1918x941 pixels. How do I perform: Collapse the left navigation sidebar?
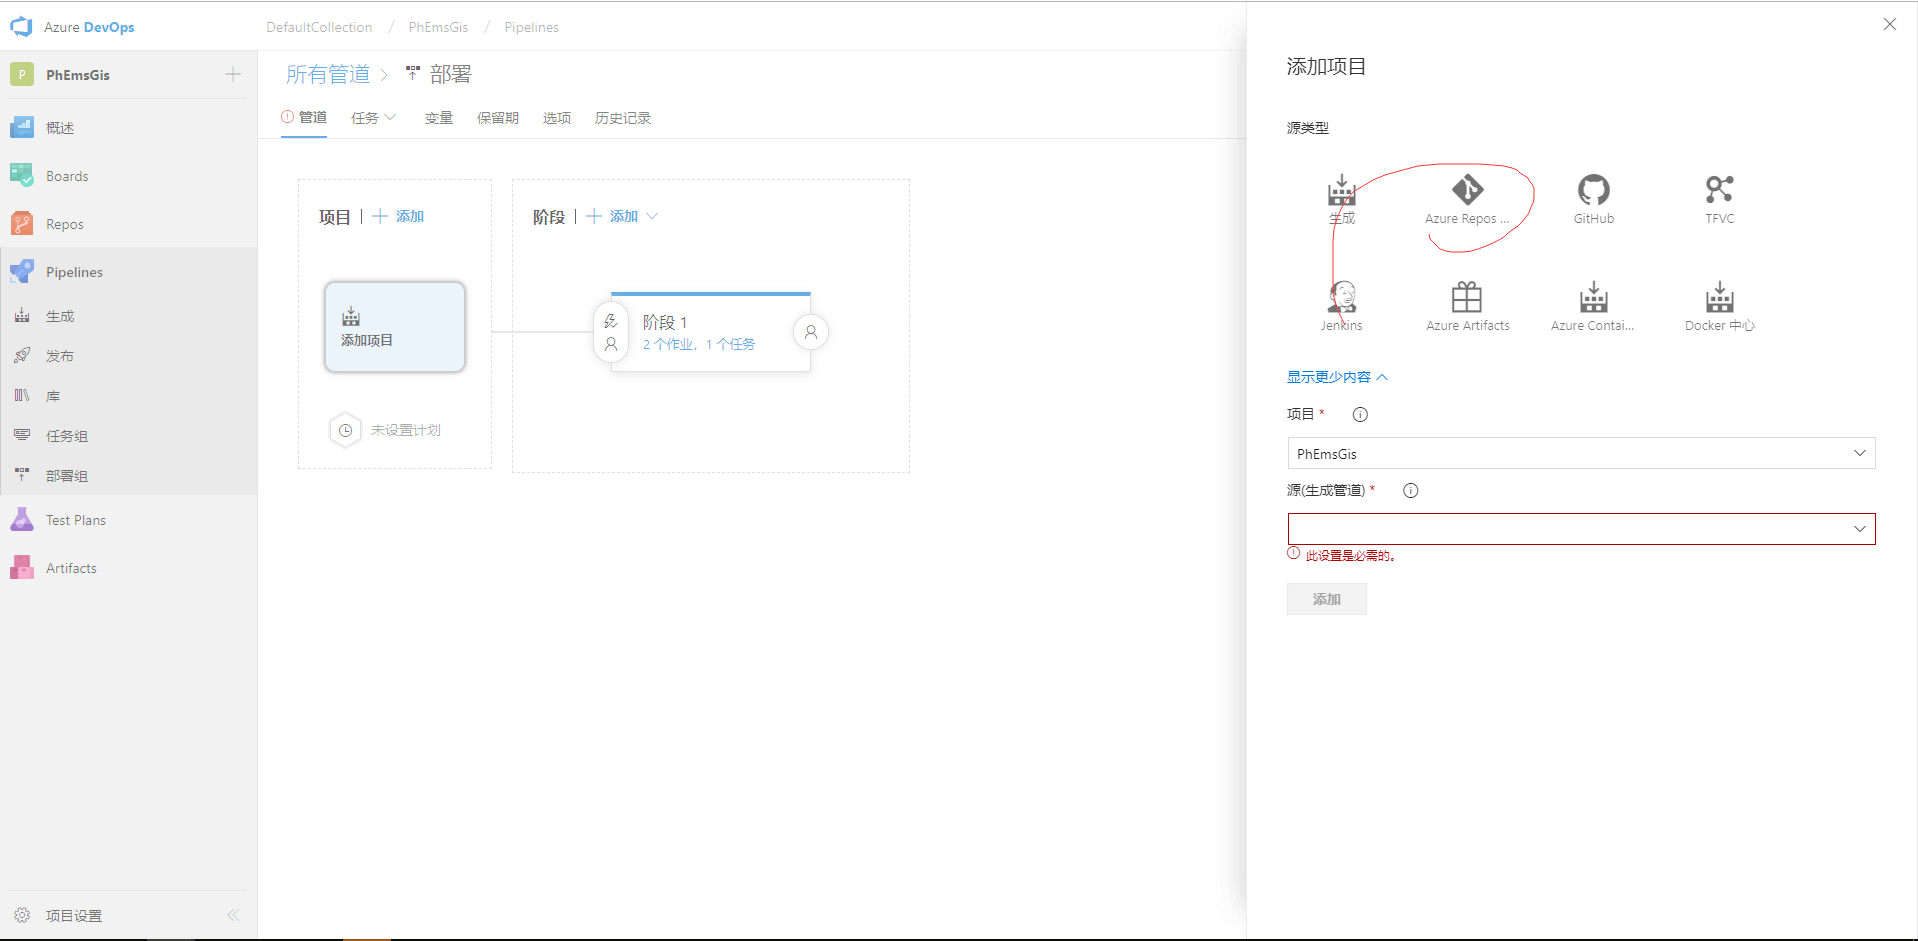coord(233,915)
